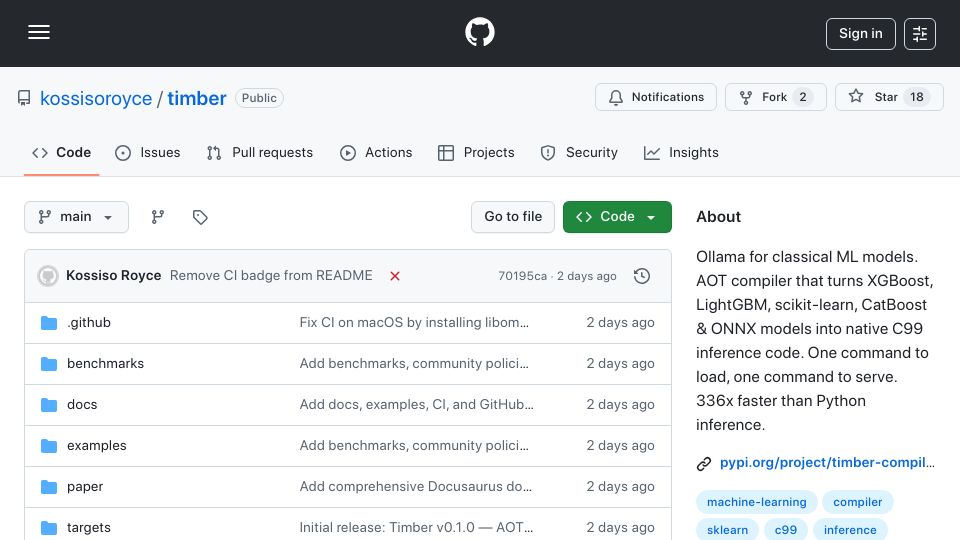Open commit history clock icon
The width and height of the screenshot is (960, 540).
(x=642, y=276)
